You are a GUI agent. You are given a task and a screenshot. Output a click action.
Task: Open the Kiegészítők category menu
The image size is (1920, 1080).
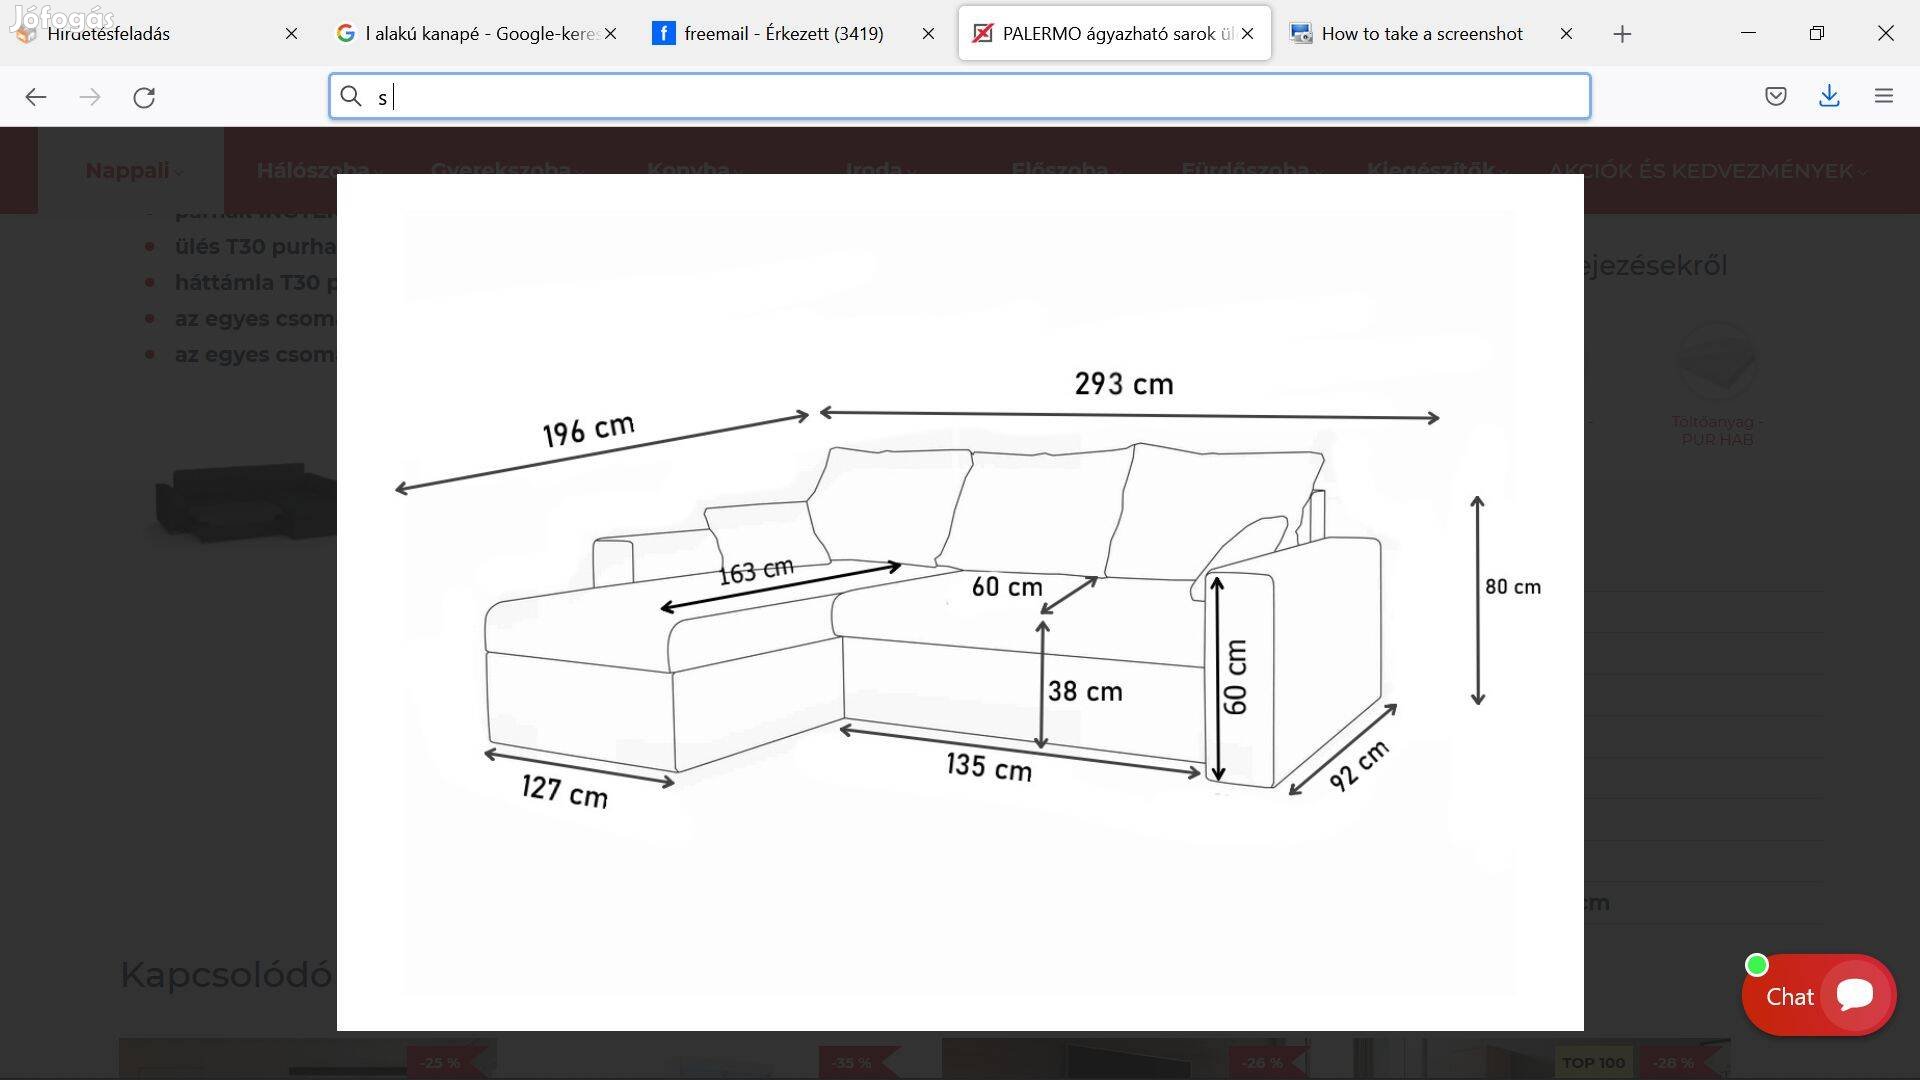coord(1436,169)
